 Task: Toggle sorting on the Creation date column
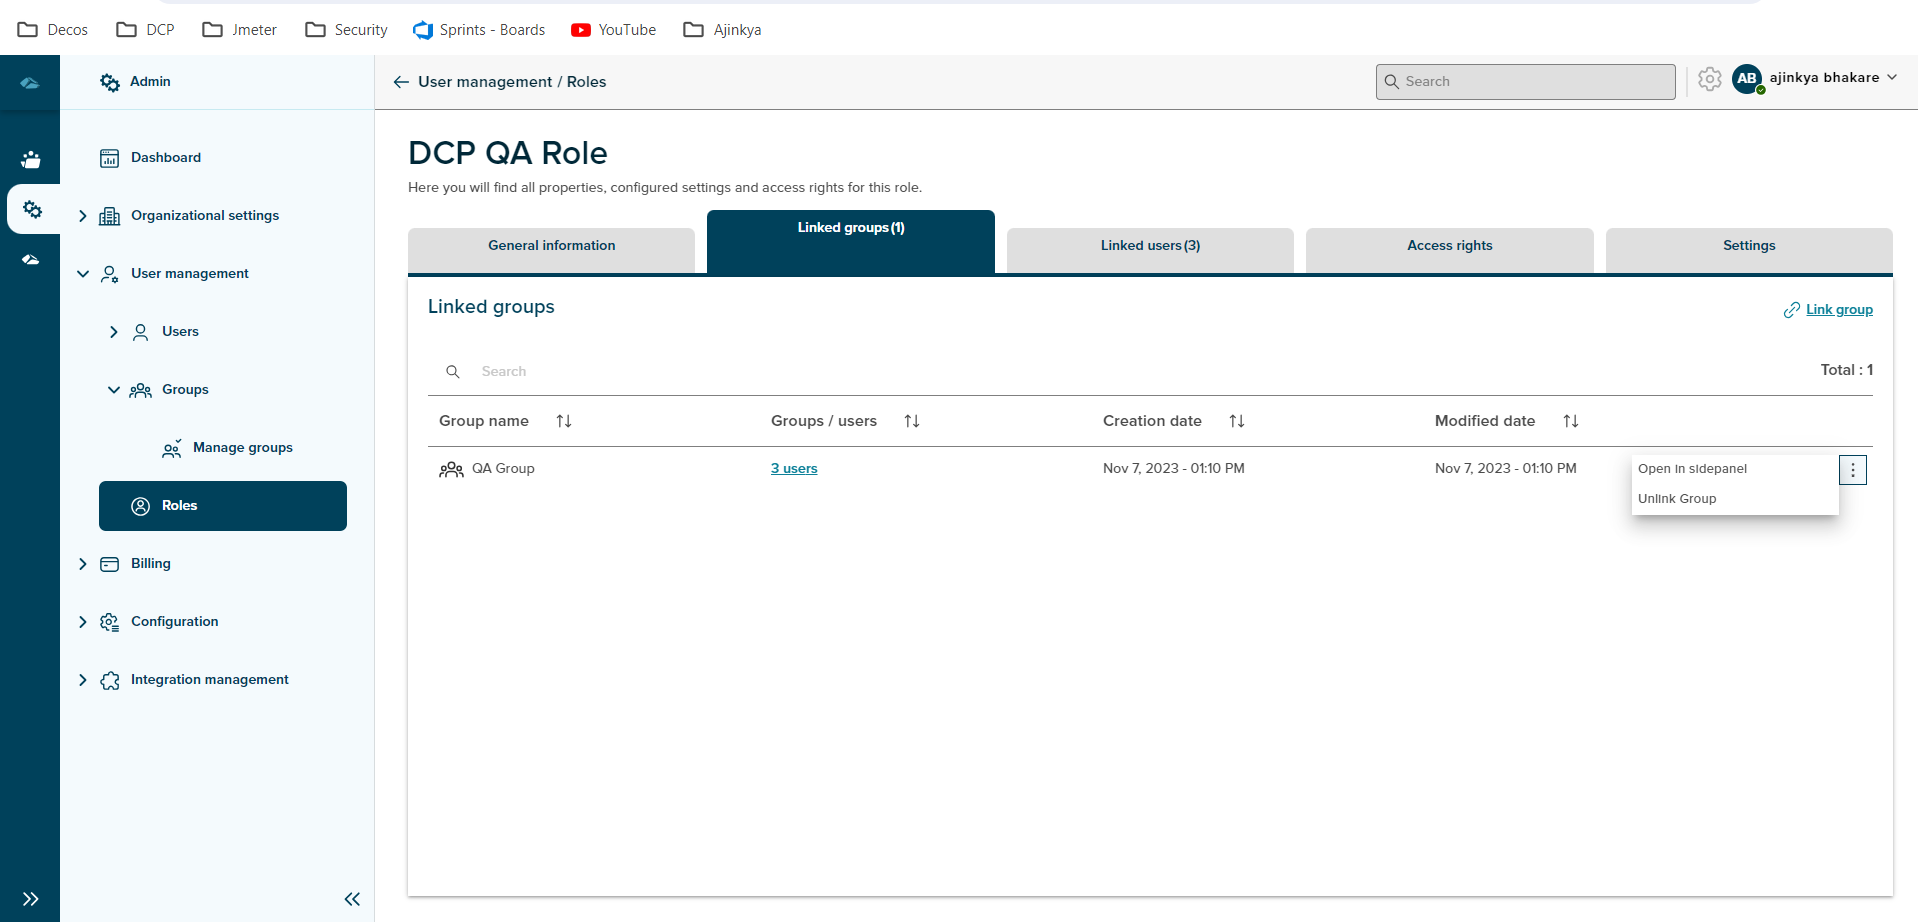(x=1236, y=421)
